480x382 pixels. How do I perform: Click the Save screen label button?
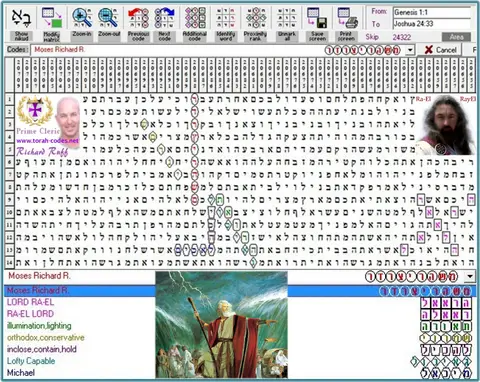click(317, 36)
